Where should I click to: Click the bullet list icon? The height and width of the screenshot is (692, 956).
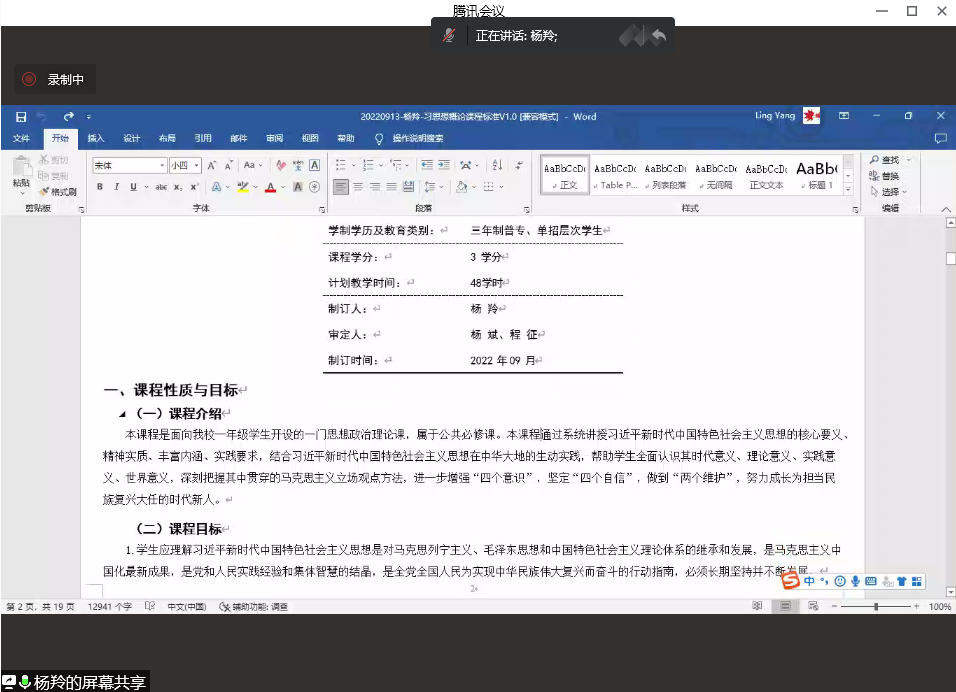(x=343, y=165)
